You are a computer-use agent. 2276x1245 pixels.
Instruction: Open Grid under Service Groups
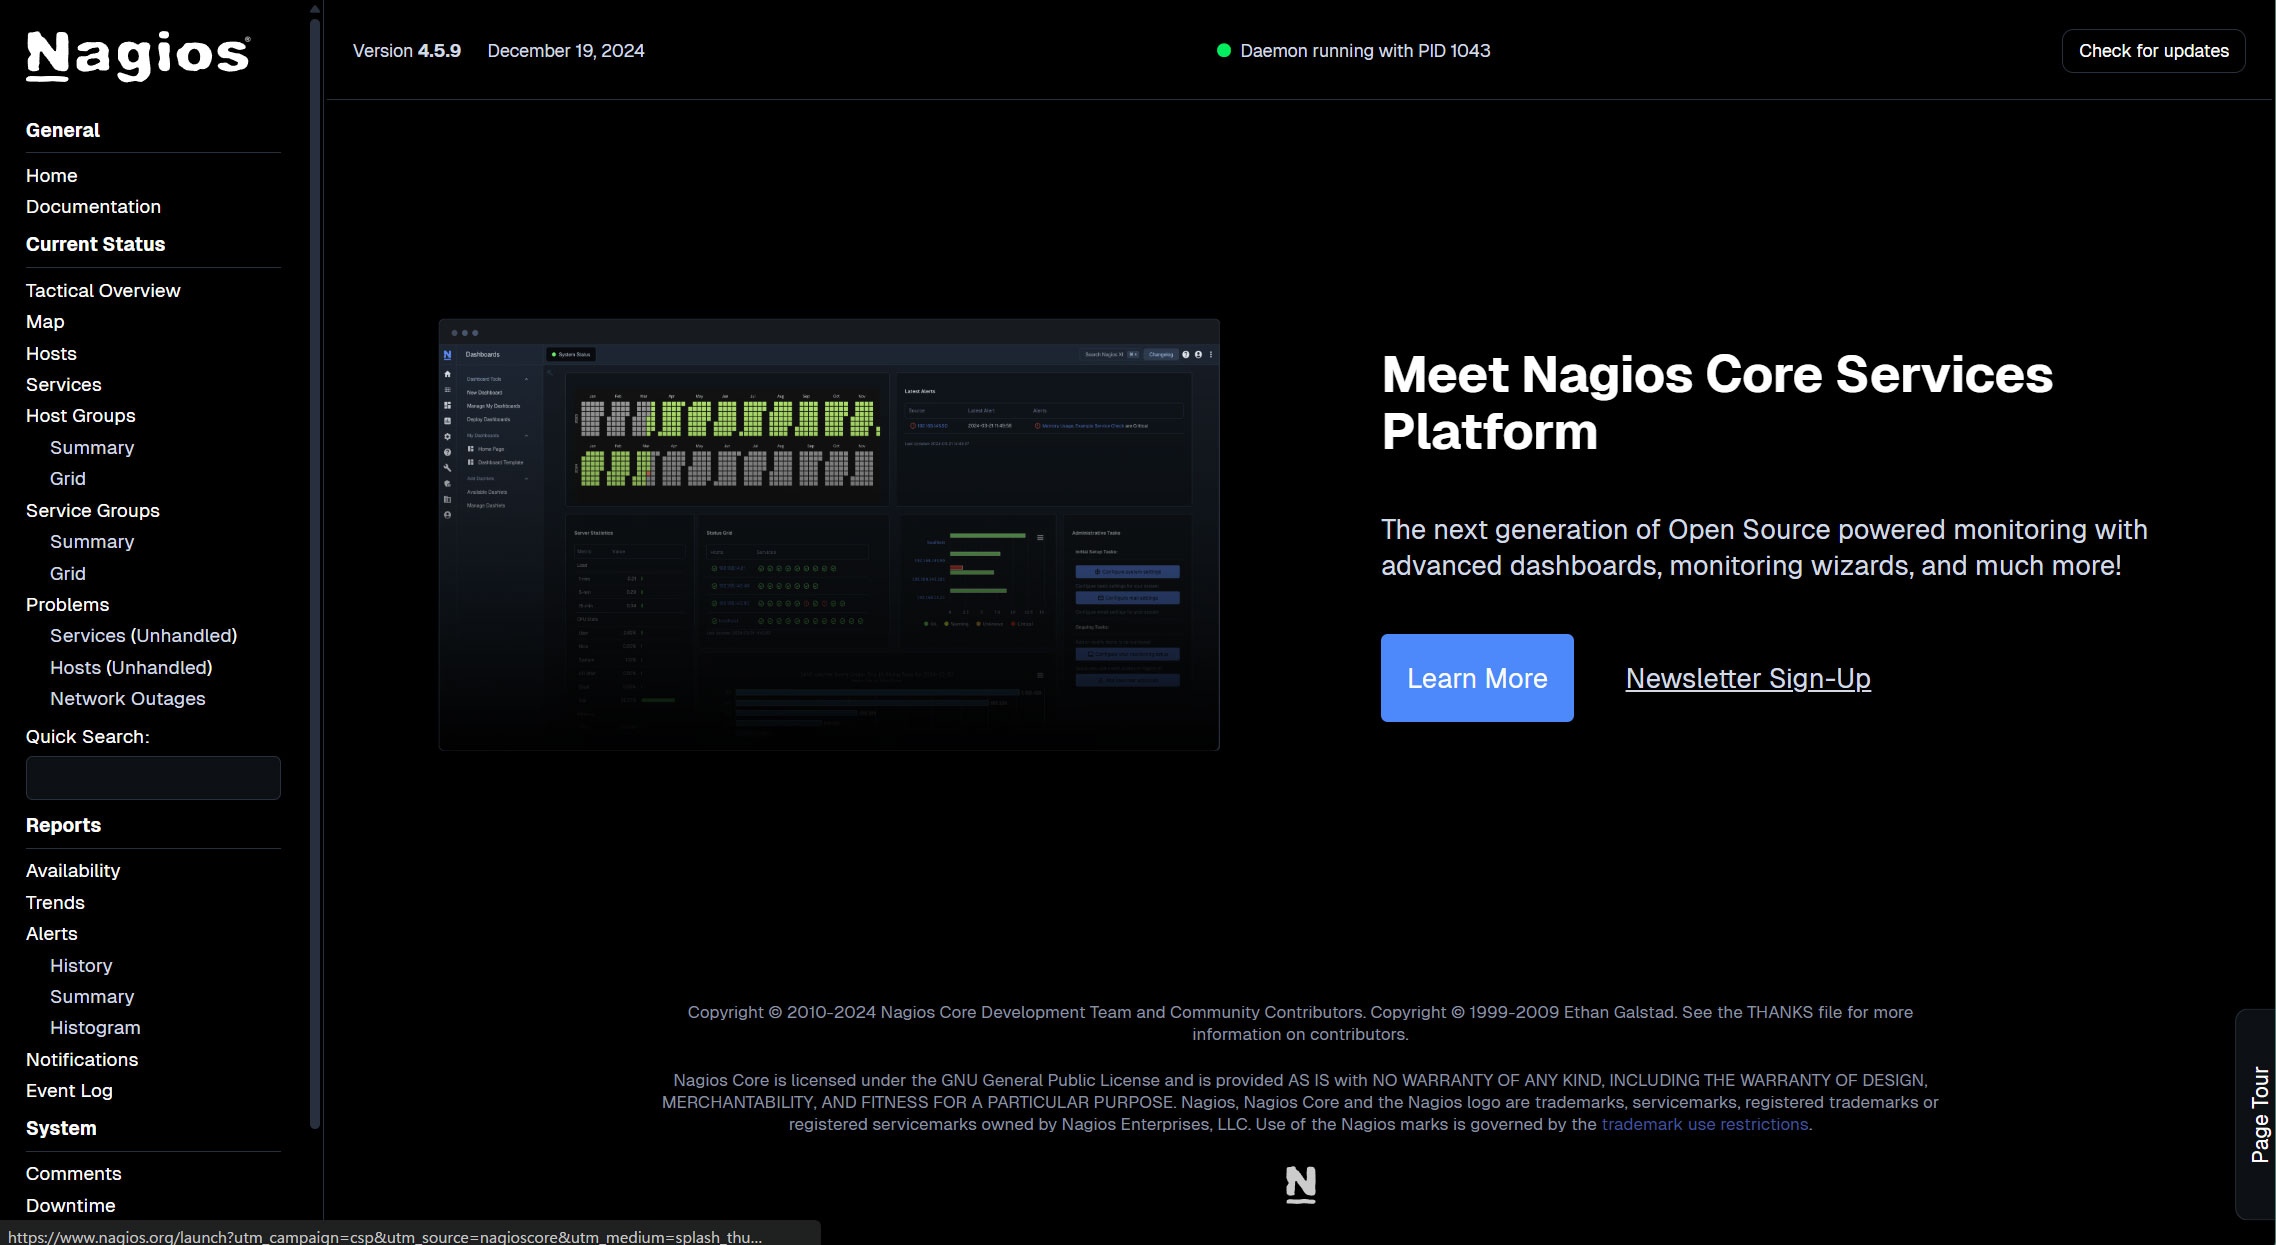pyautogui.click(x=68, y=573)
